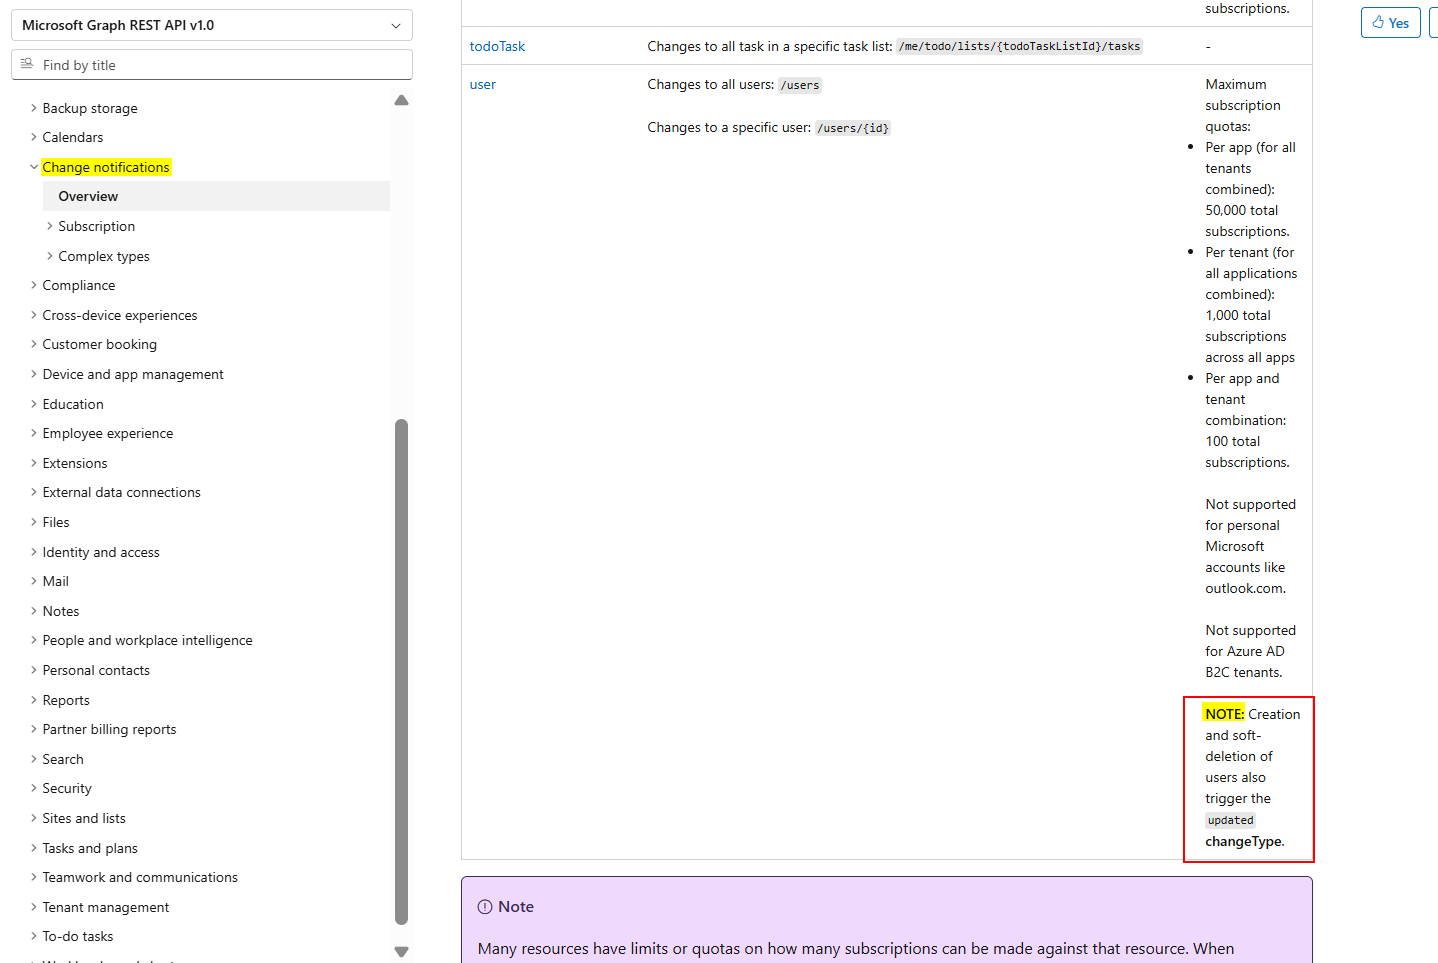Open the todoTask resource link

pyautogui.click(x=497, y=46)
